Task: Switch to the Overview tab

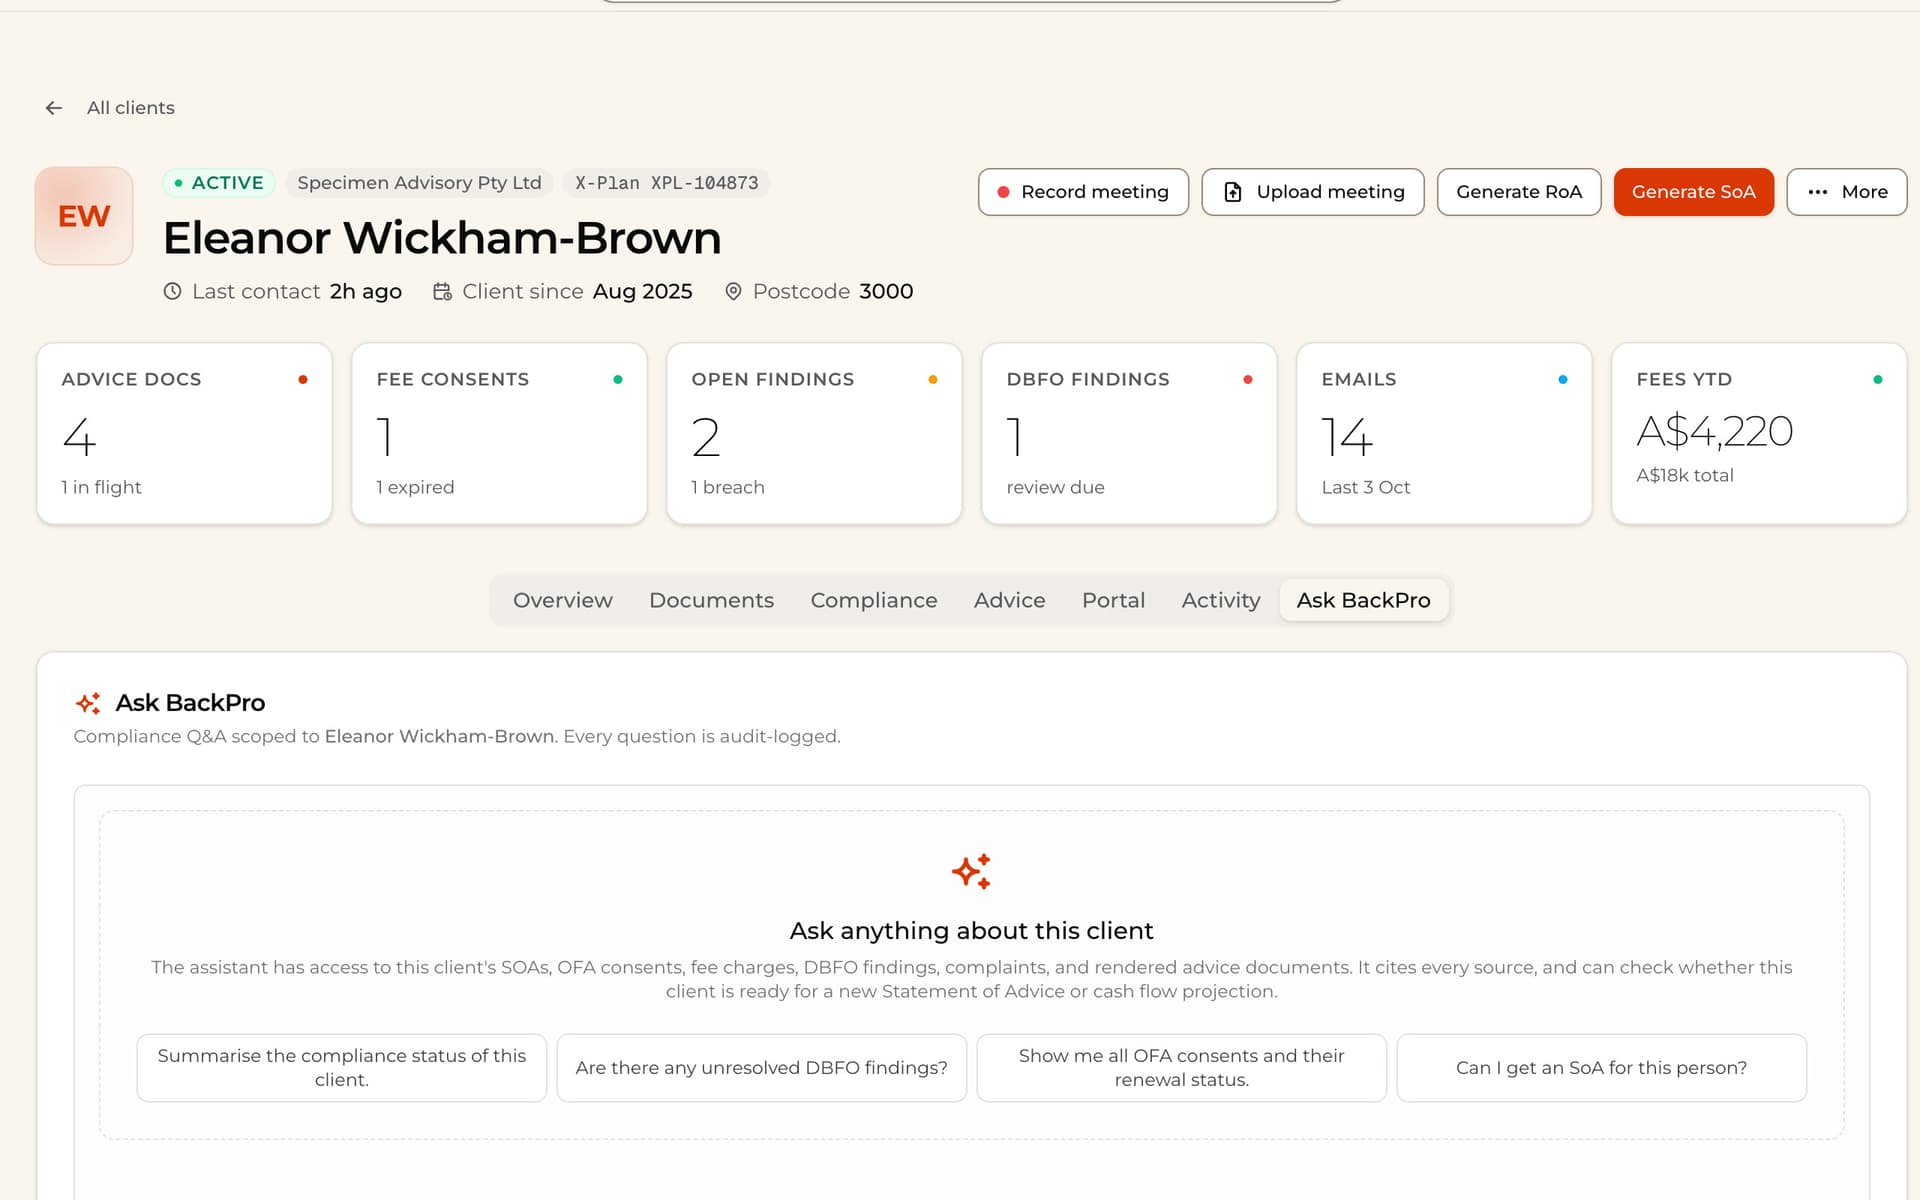Action: click(x=563, y=600)
